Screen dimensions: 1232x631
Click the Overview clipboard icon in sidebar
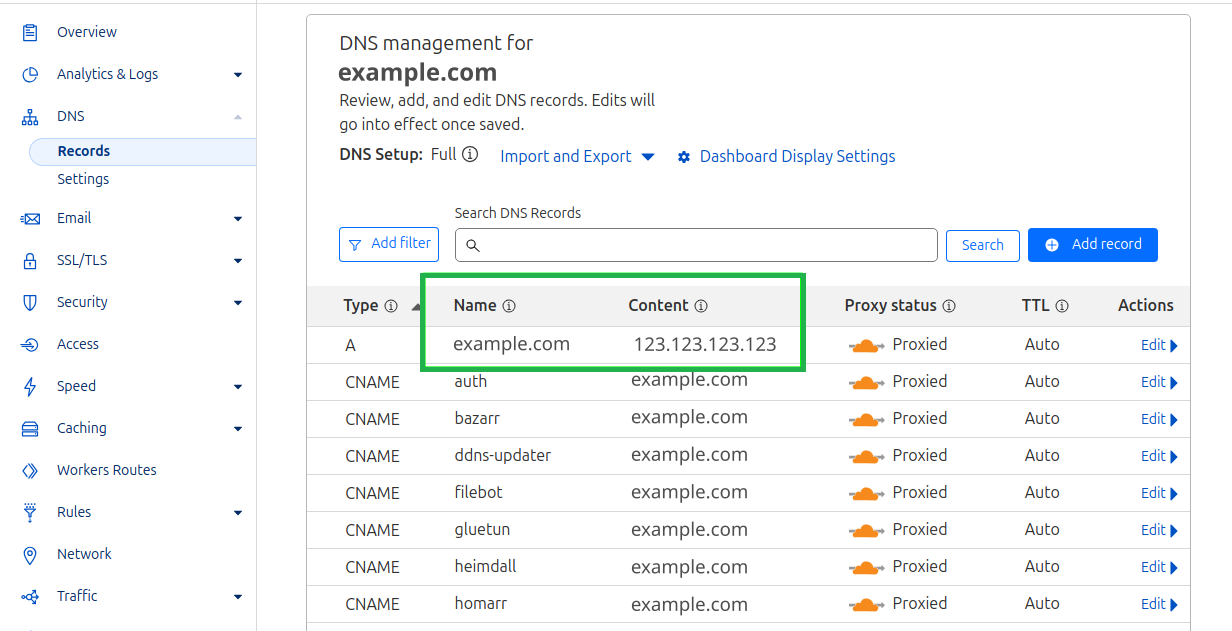click(30, 33)
